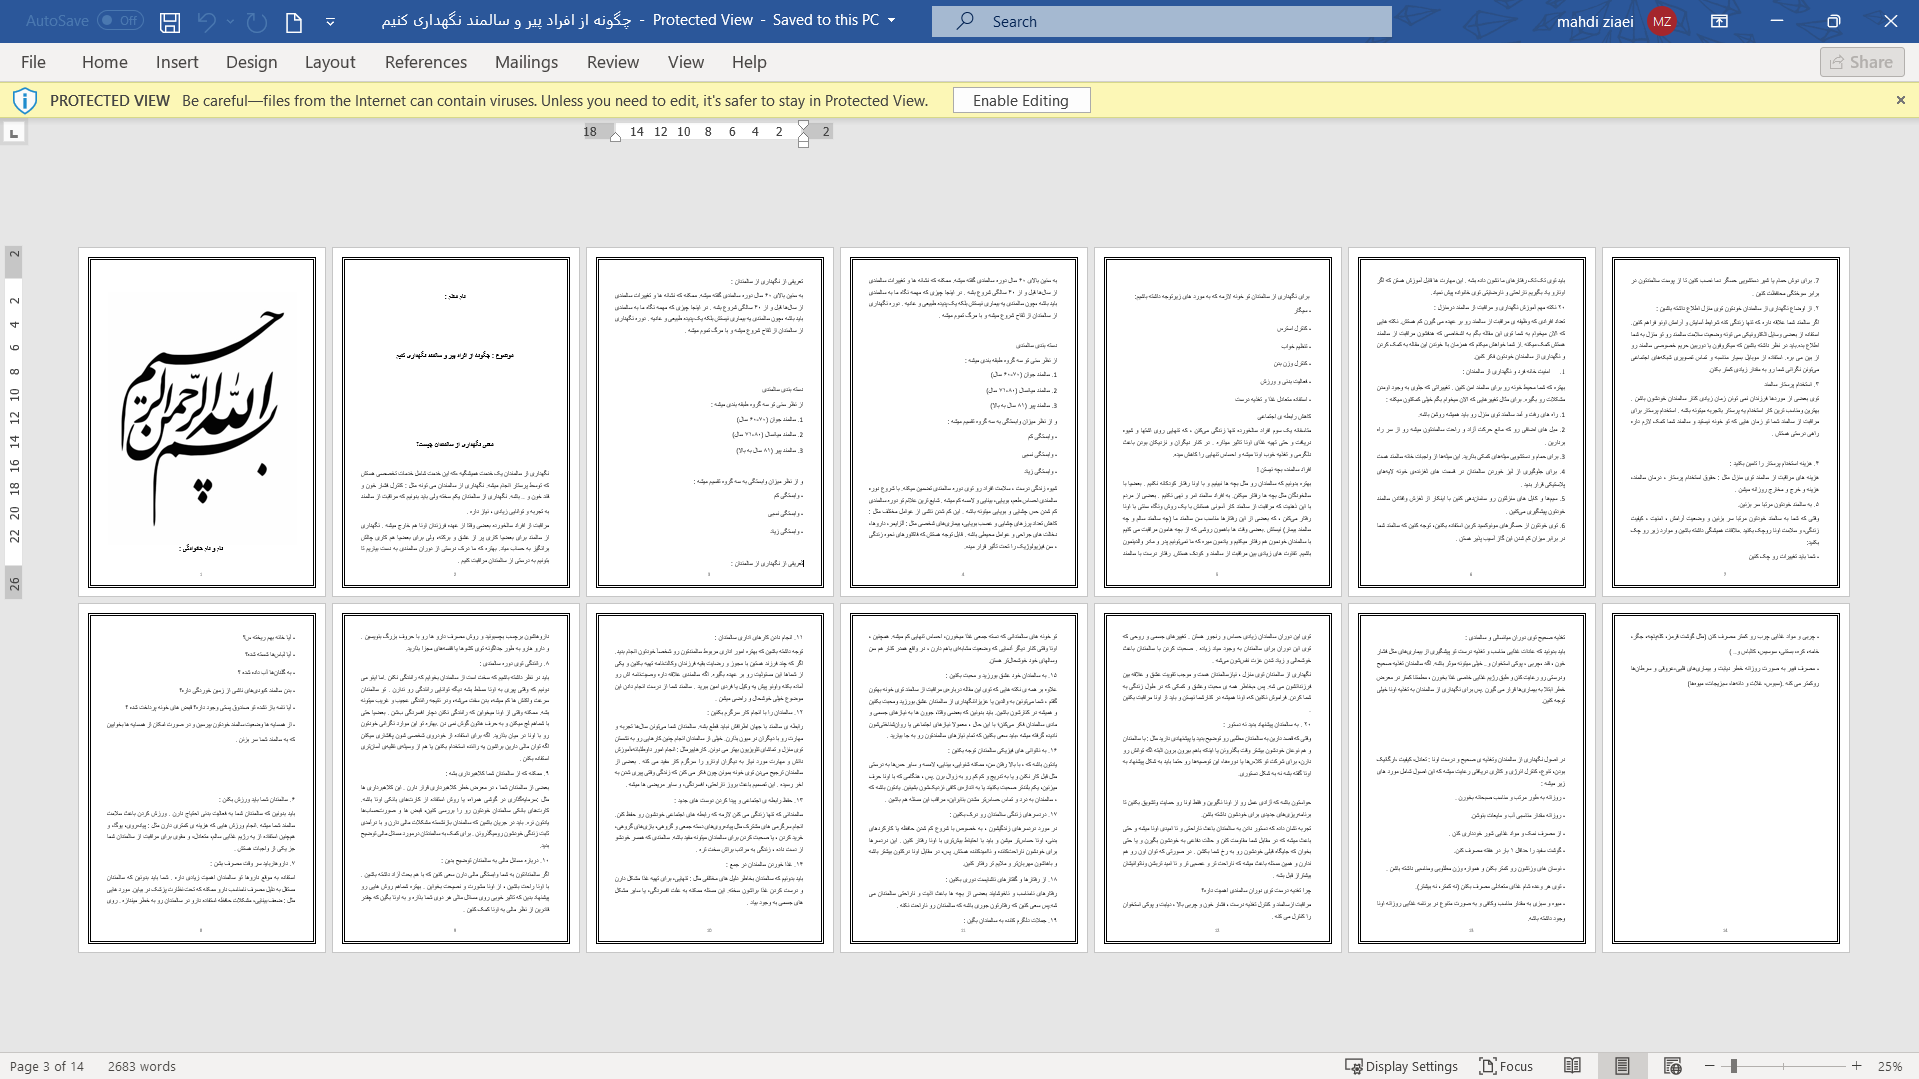Image resolution: width=1919 pixels, height=1079 pixels.
Task: Click the zoom in plus button
Action: (x=1857, y=1066)
